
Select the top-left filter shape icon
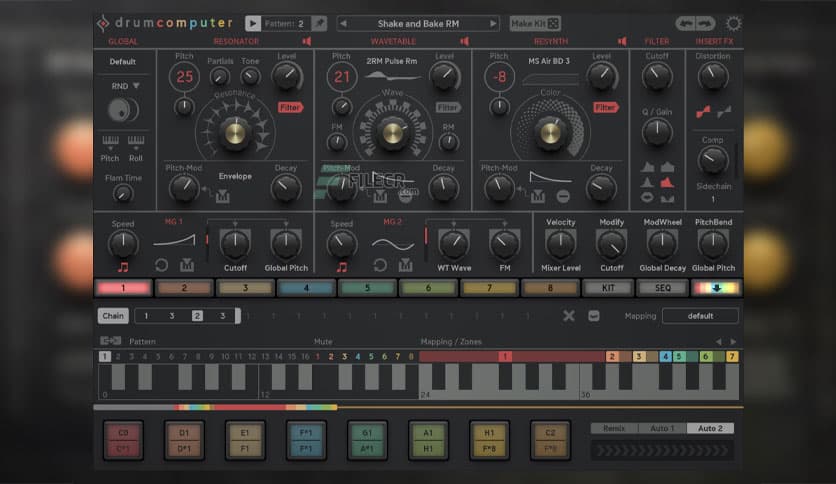click(647, 167)
